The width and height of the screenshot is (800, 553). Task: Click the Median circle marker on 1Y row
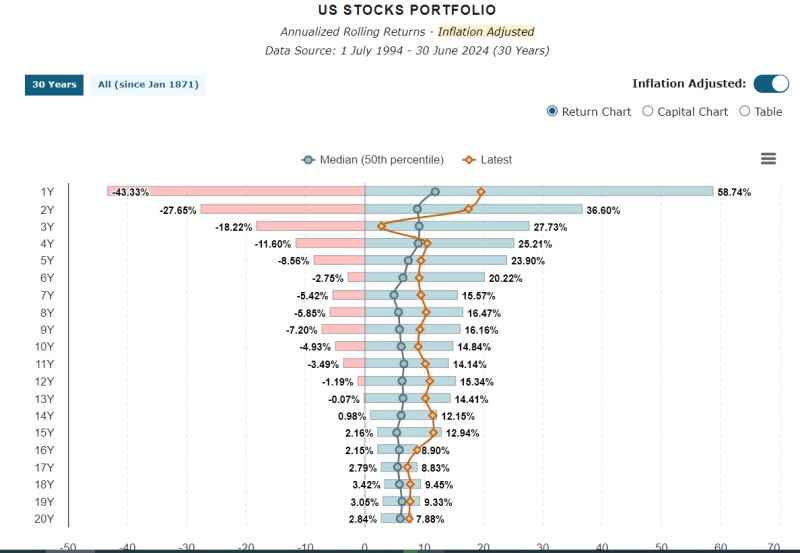pyautogui.click(x=435, y=192)
